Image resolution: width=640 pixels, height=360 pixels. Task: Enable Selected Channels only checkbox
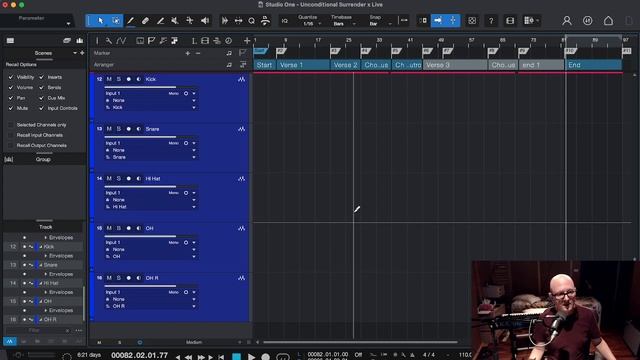11,125
